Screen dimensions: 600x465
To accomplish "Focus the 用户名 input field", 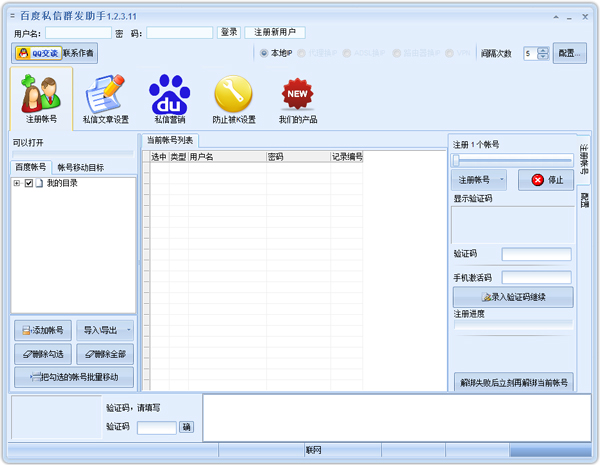I will (78, 33).
